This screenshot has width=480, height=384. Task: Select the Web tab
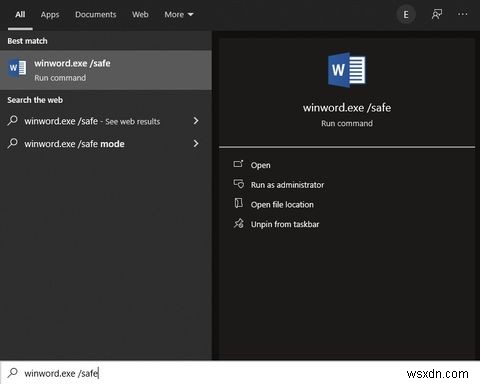click(140, 15)
